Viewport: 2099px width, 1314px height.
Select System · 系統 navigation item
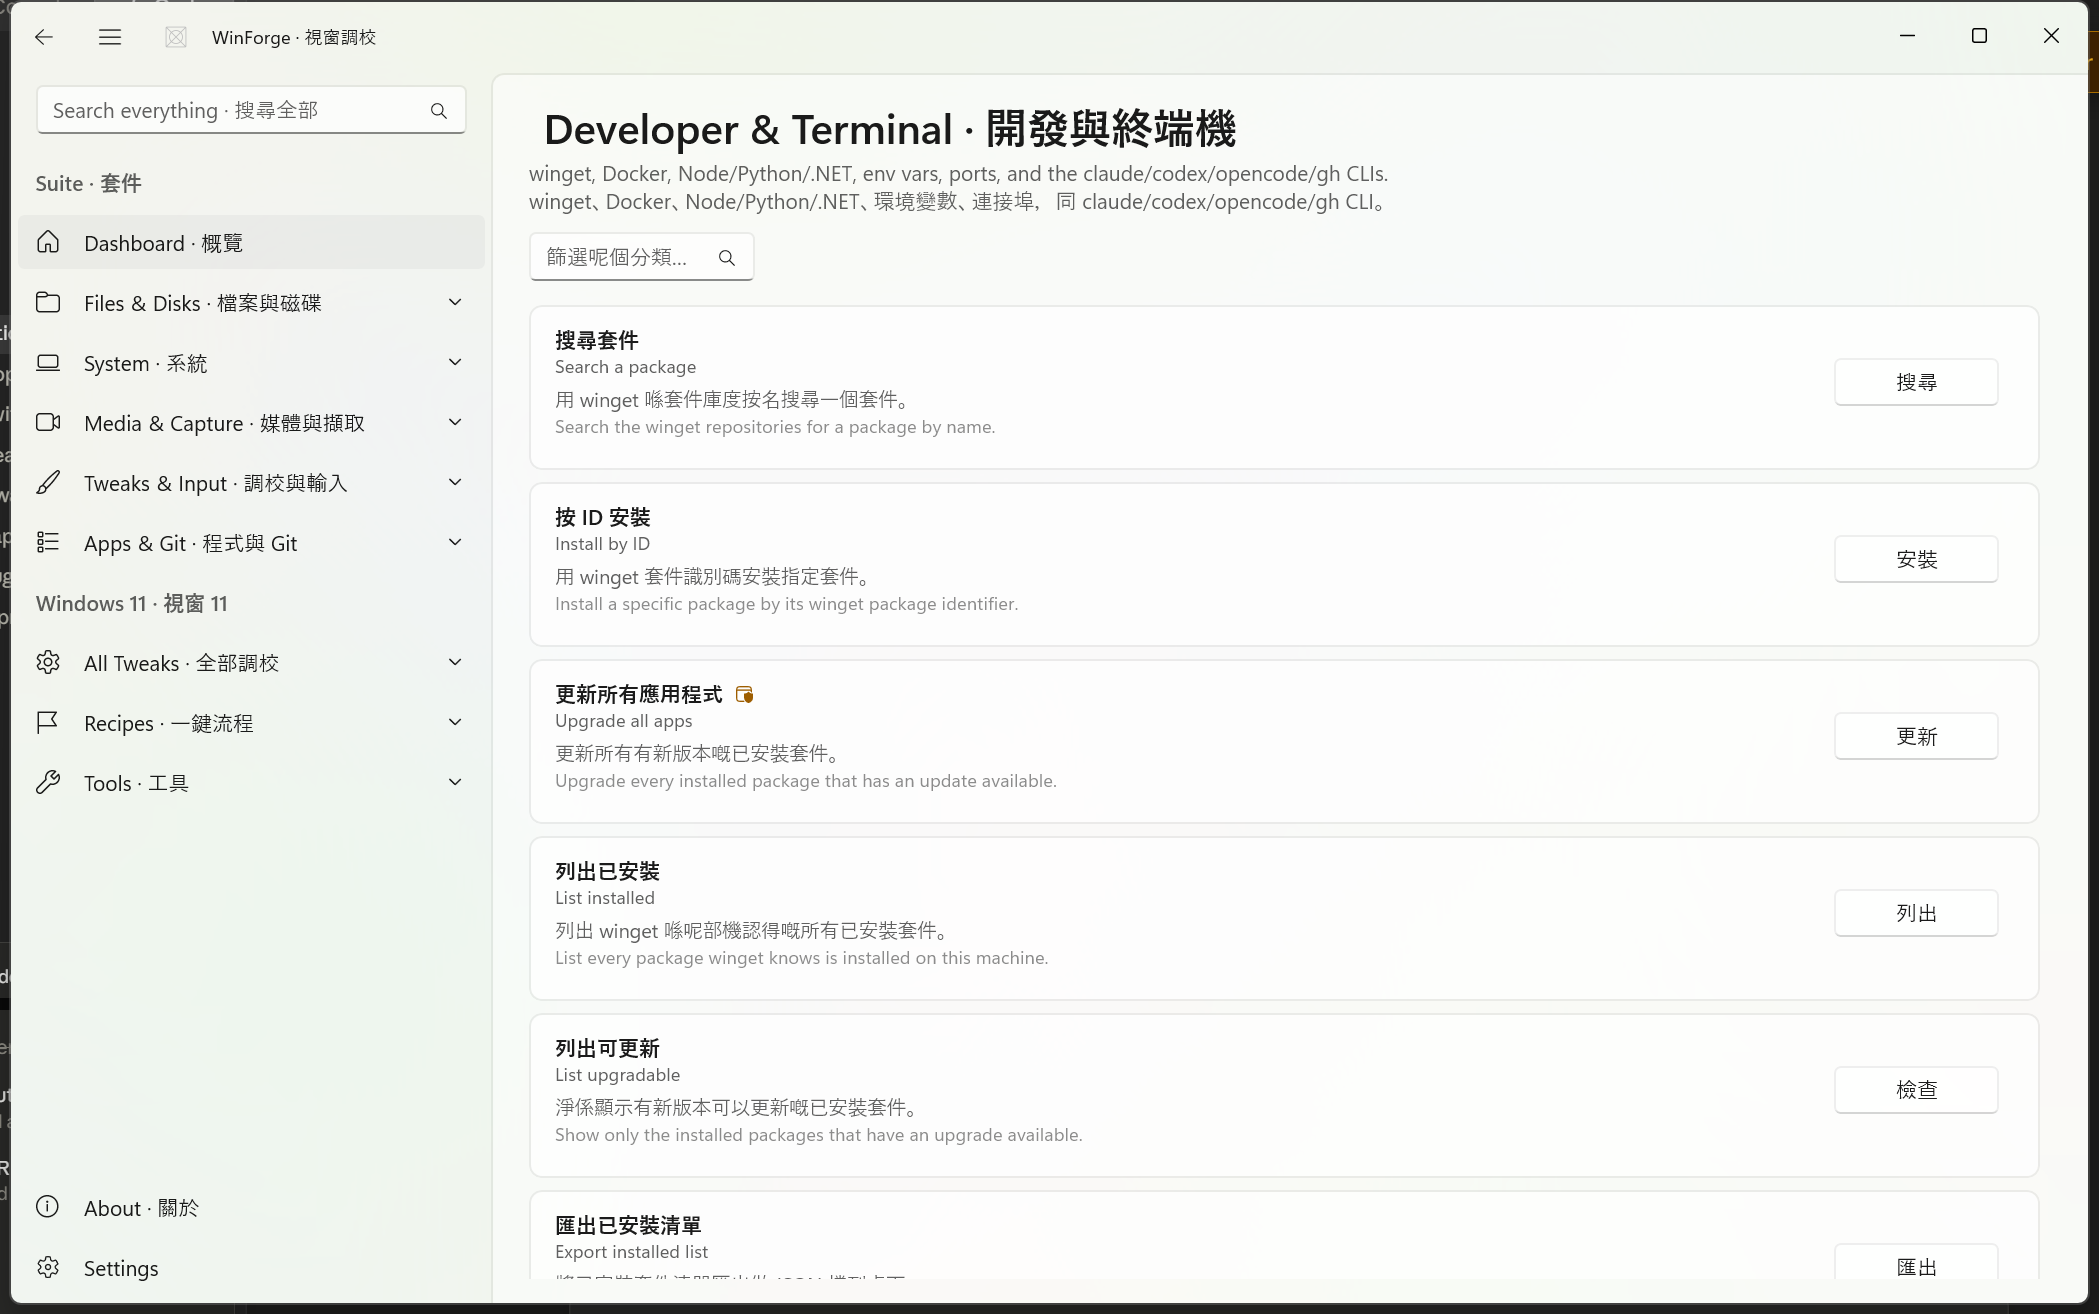click(251, 362)
